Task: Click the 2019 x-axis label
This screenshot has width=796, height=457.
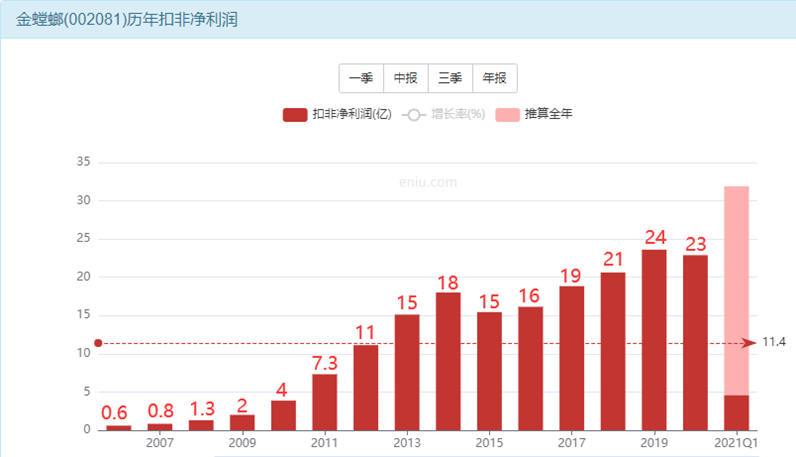Action: point(654,443)
